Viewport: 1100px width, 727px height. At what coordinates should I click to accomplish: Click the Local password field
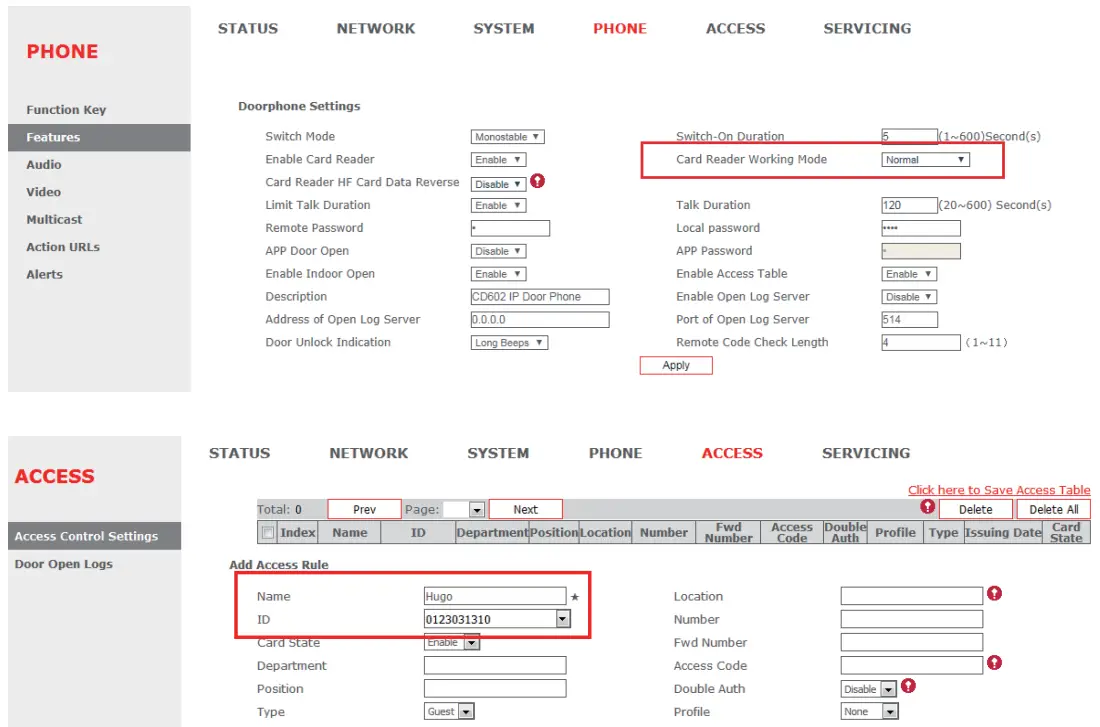pos(921,228)
